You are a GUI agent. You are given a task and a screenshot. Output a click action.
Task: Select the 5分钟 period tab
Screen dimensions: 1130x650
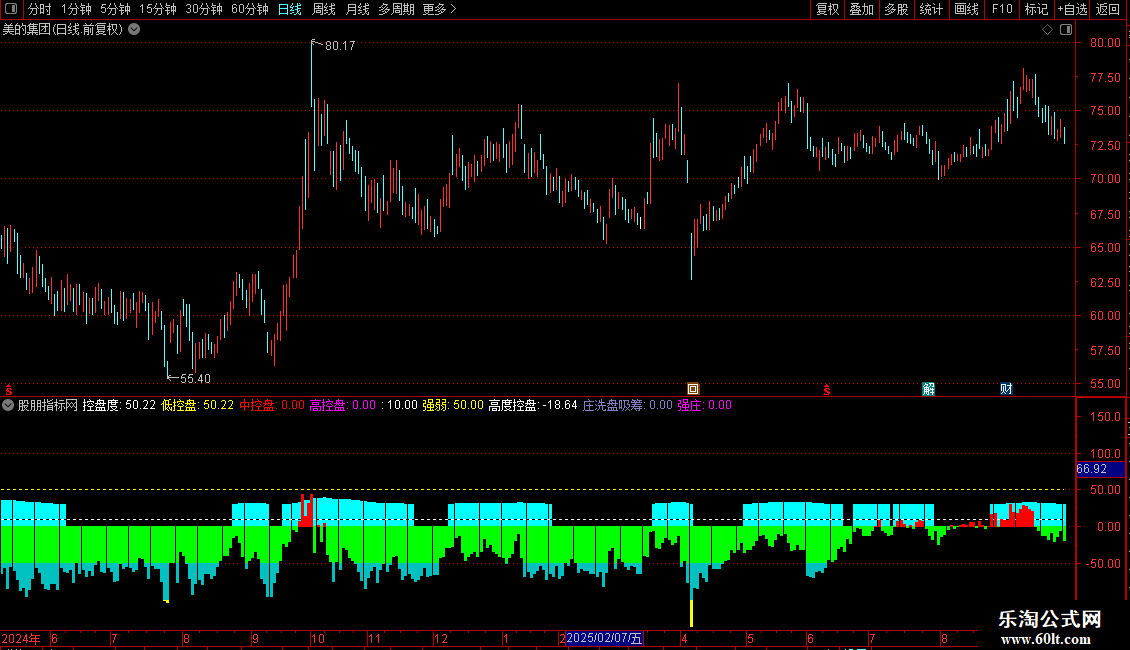click(x=115, y=9)
